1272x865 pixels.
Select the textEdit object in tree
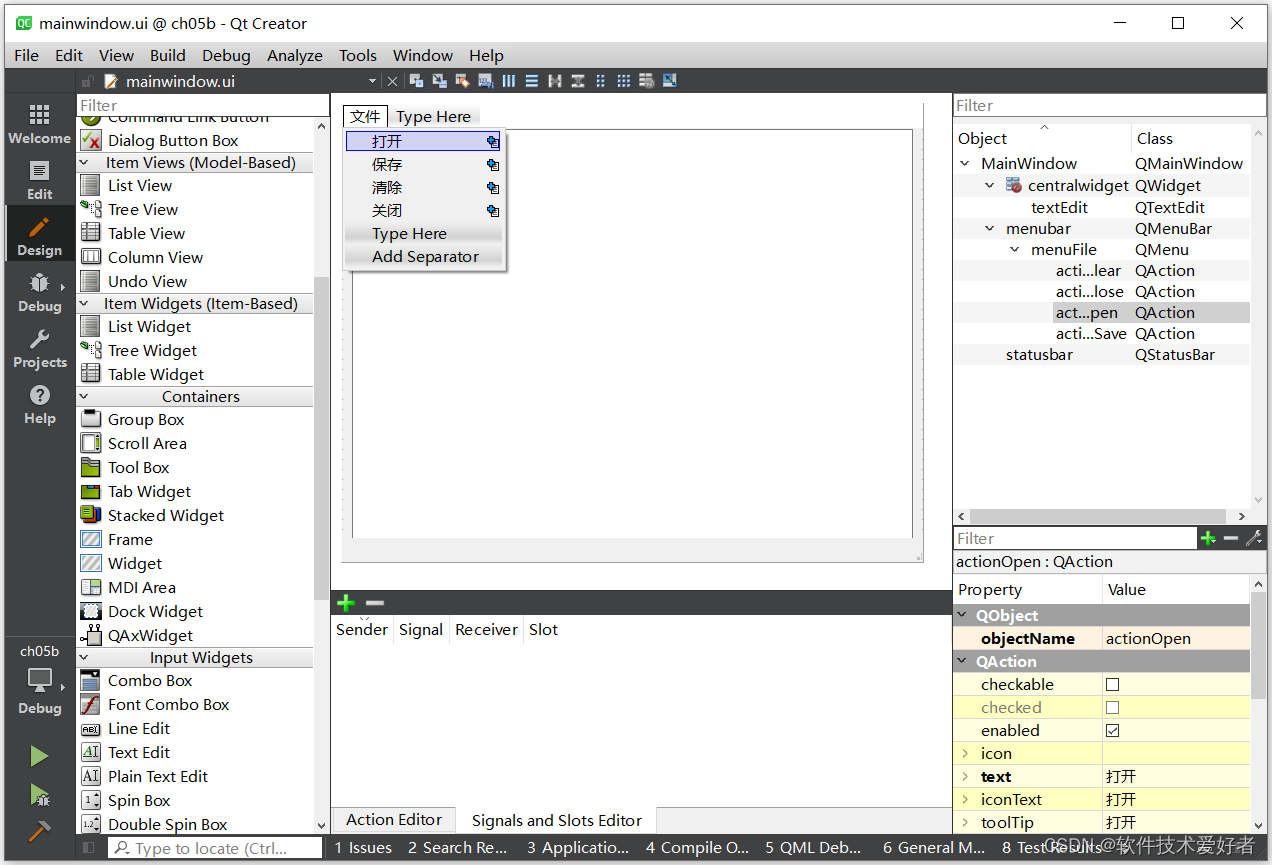[x=1060, y=208]
